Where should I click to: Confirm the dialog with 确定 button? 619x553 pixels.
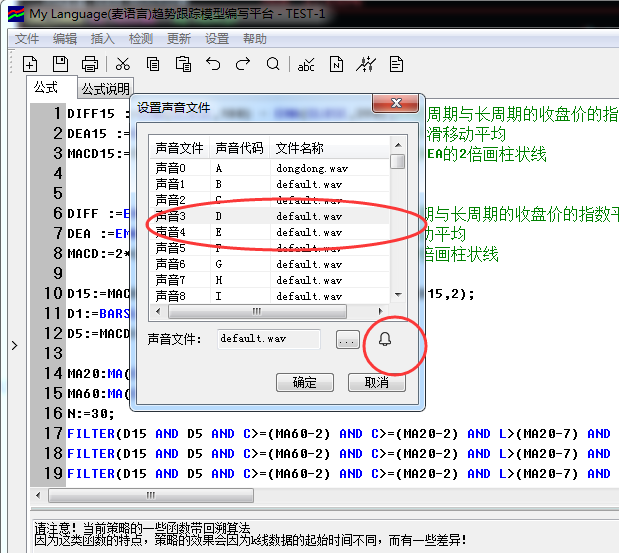pos(304,382)
